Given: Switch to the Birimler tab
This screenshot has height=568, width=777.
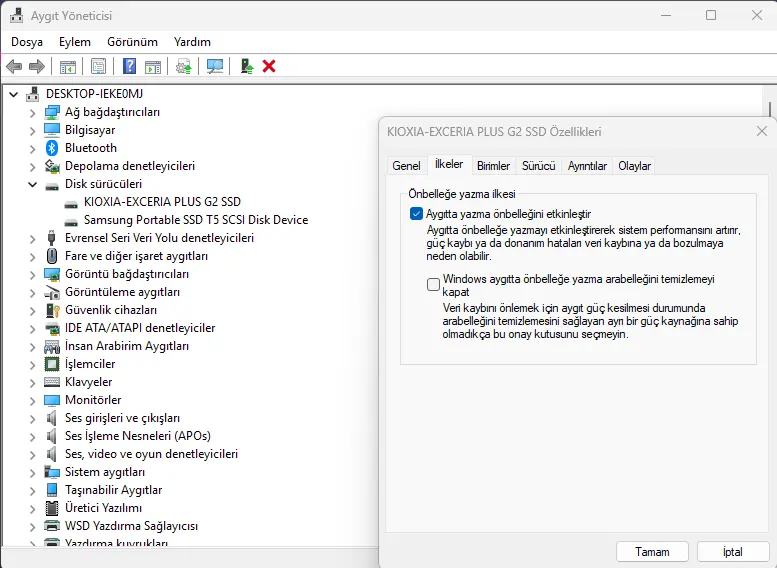Looking at the screenshot, I should pyautogui.click(x=493, y=166).
